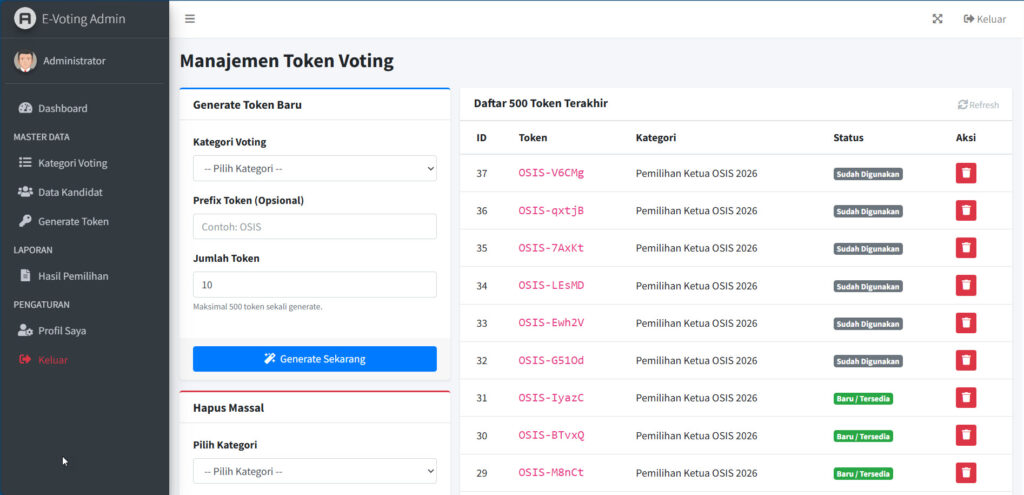Click the E-Voting Admin logo icon

(25, 19)
